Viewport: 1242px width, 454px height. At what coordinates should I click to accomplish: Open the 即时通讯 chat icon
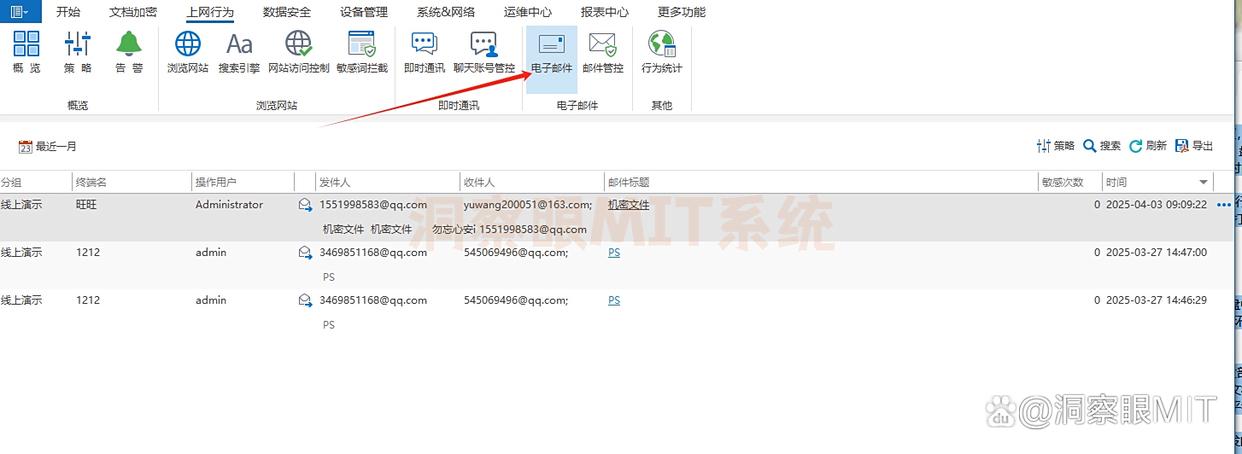point(424,51)
